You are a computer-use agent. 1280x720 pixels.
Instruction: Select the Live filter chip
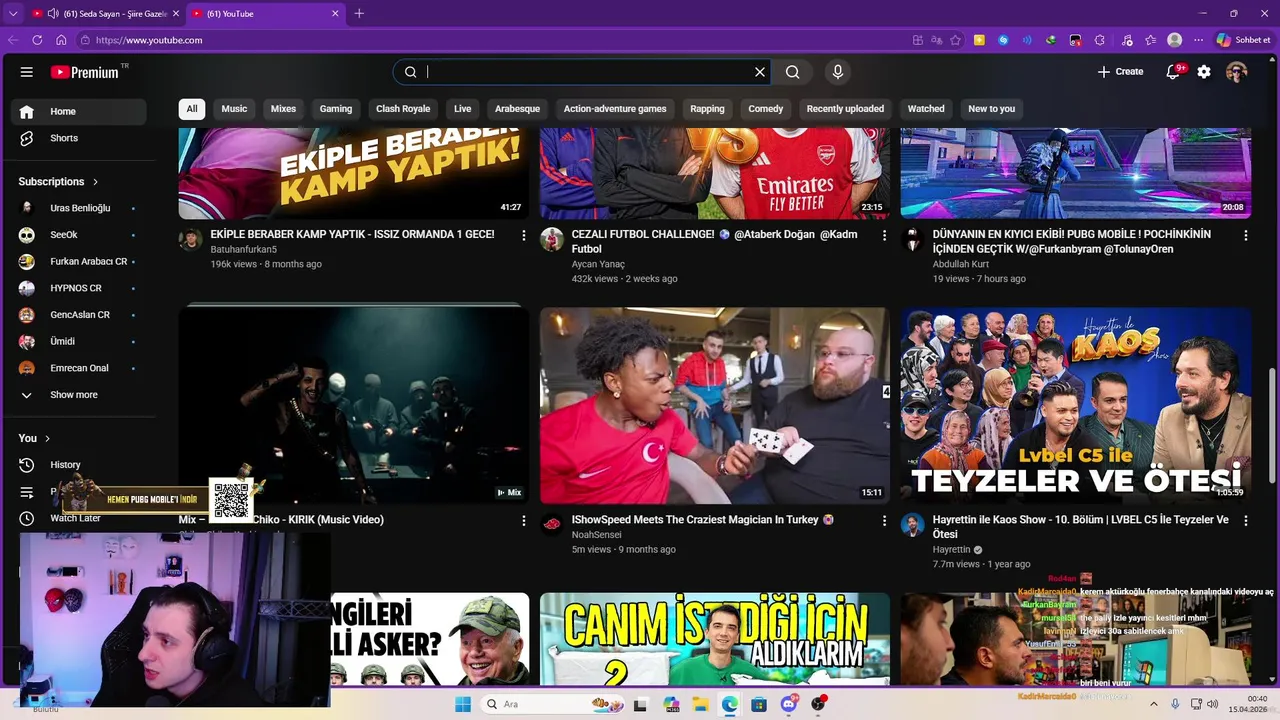coord(462,109)
